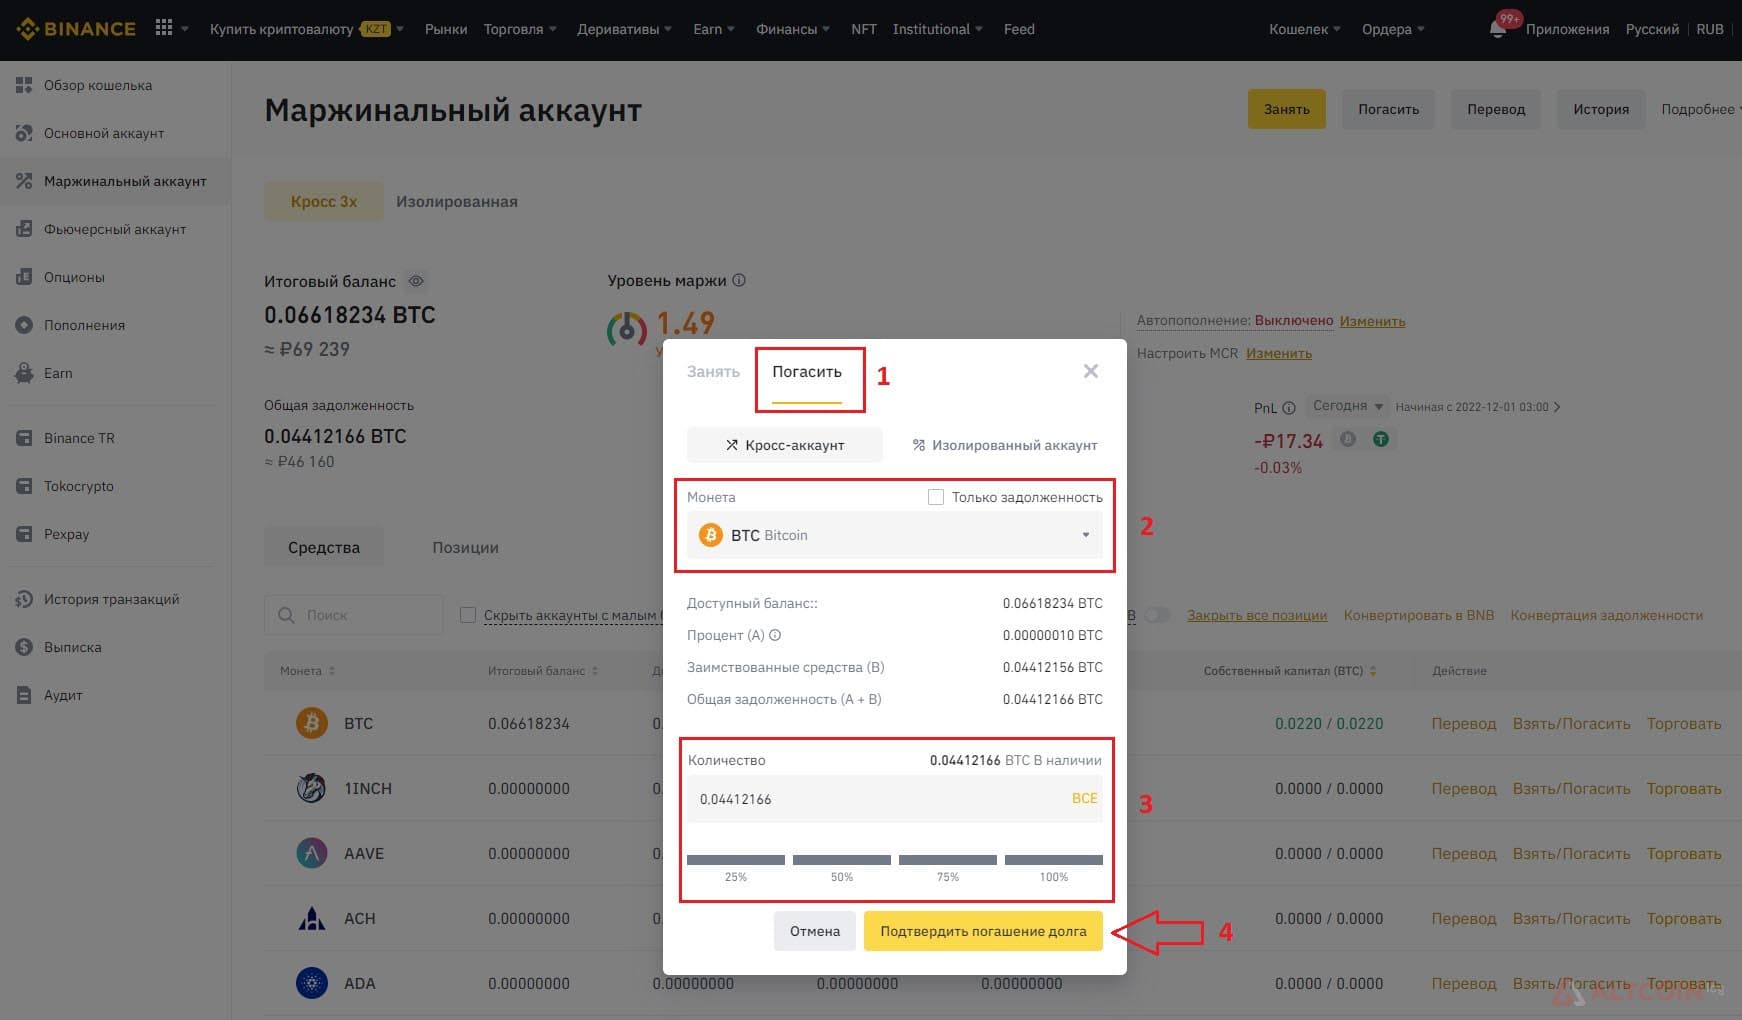Expand the Деривативы menu
1742x1020 pixels.
624,29
